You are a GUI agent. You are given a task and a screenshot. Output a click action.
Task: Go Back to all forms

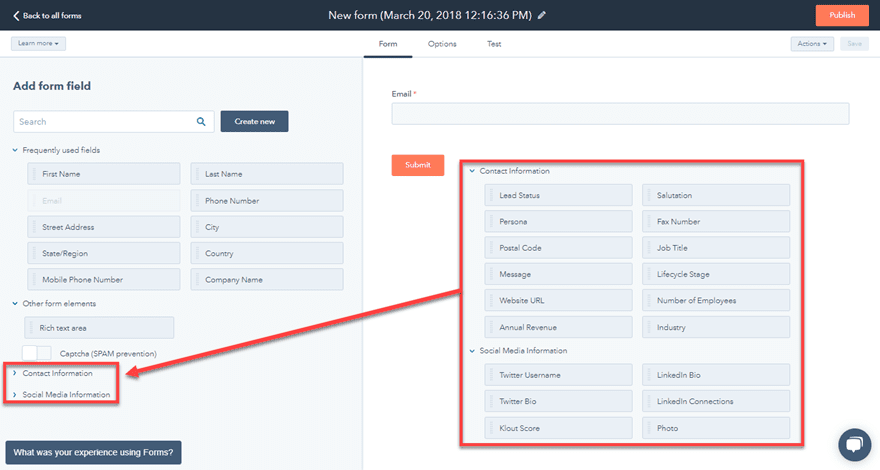tap(52, 16)
